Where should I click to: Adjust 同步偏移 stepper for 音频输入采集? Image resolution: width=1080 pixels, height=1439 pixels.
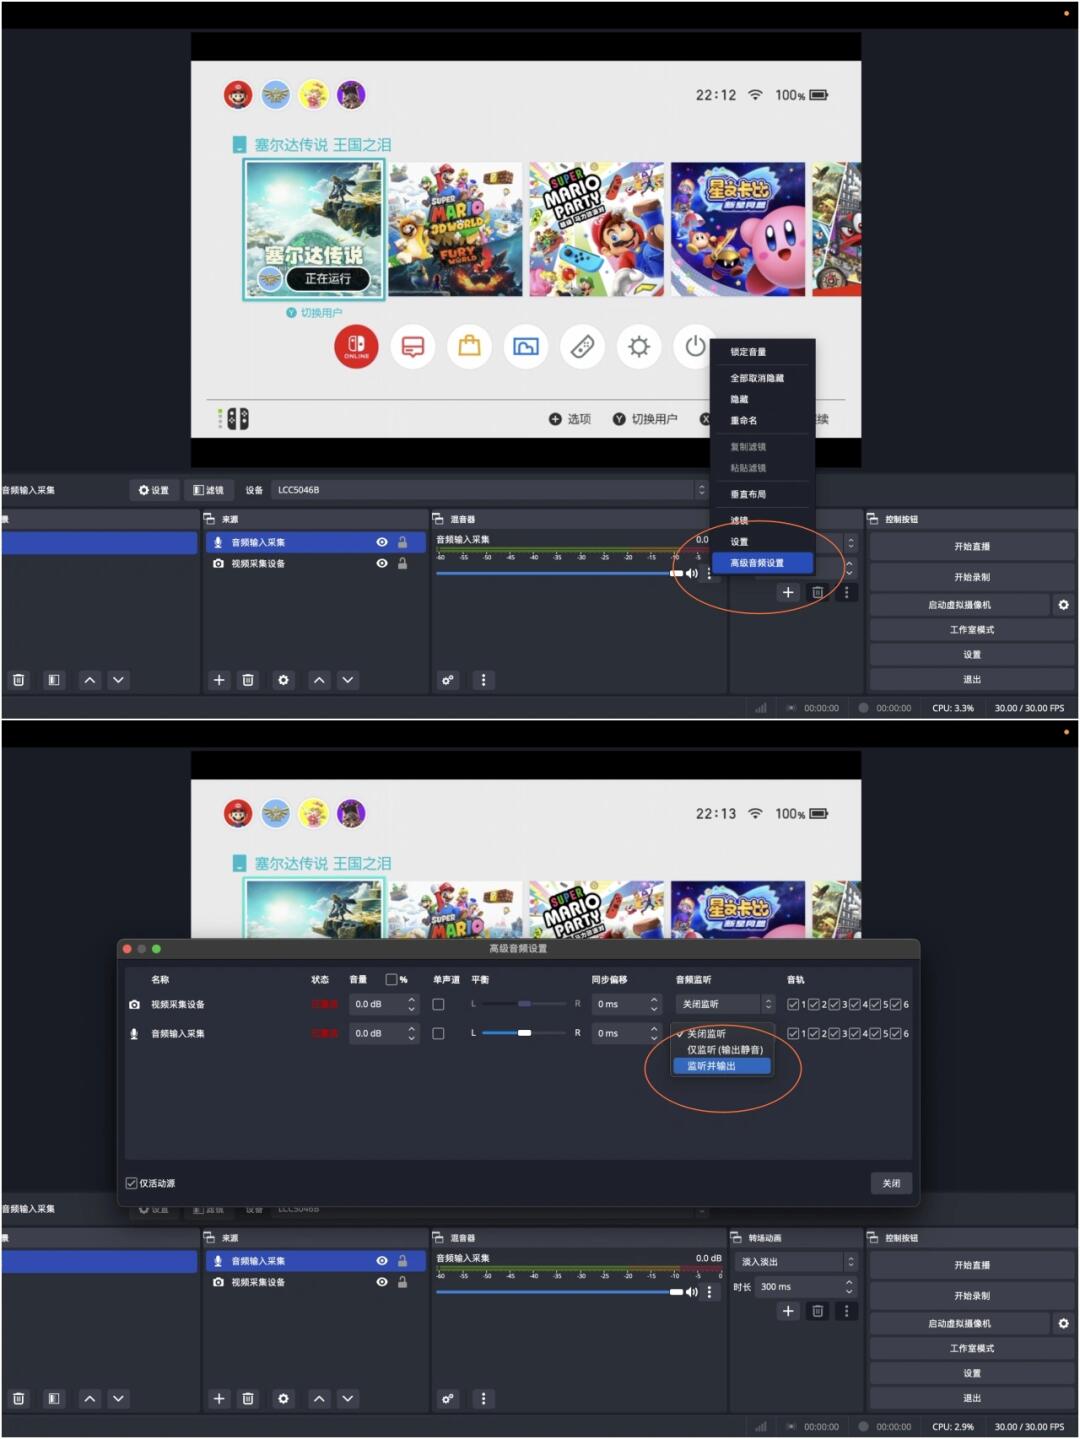pos(654,1034)
